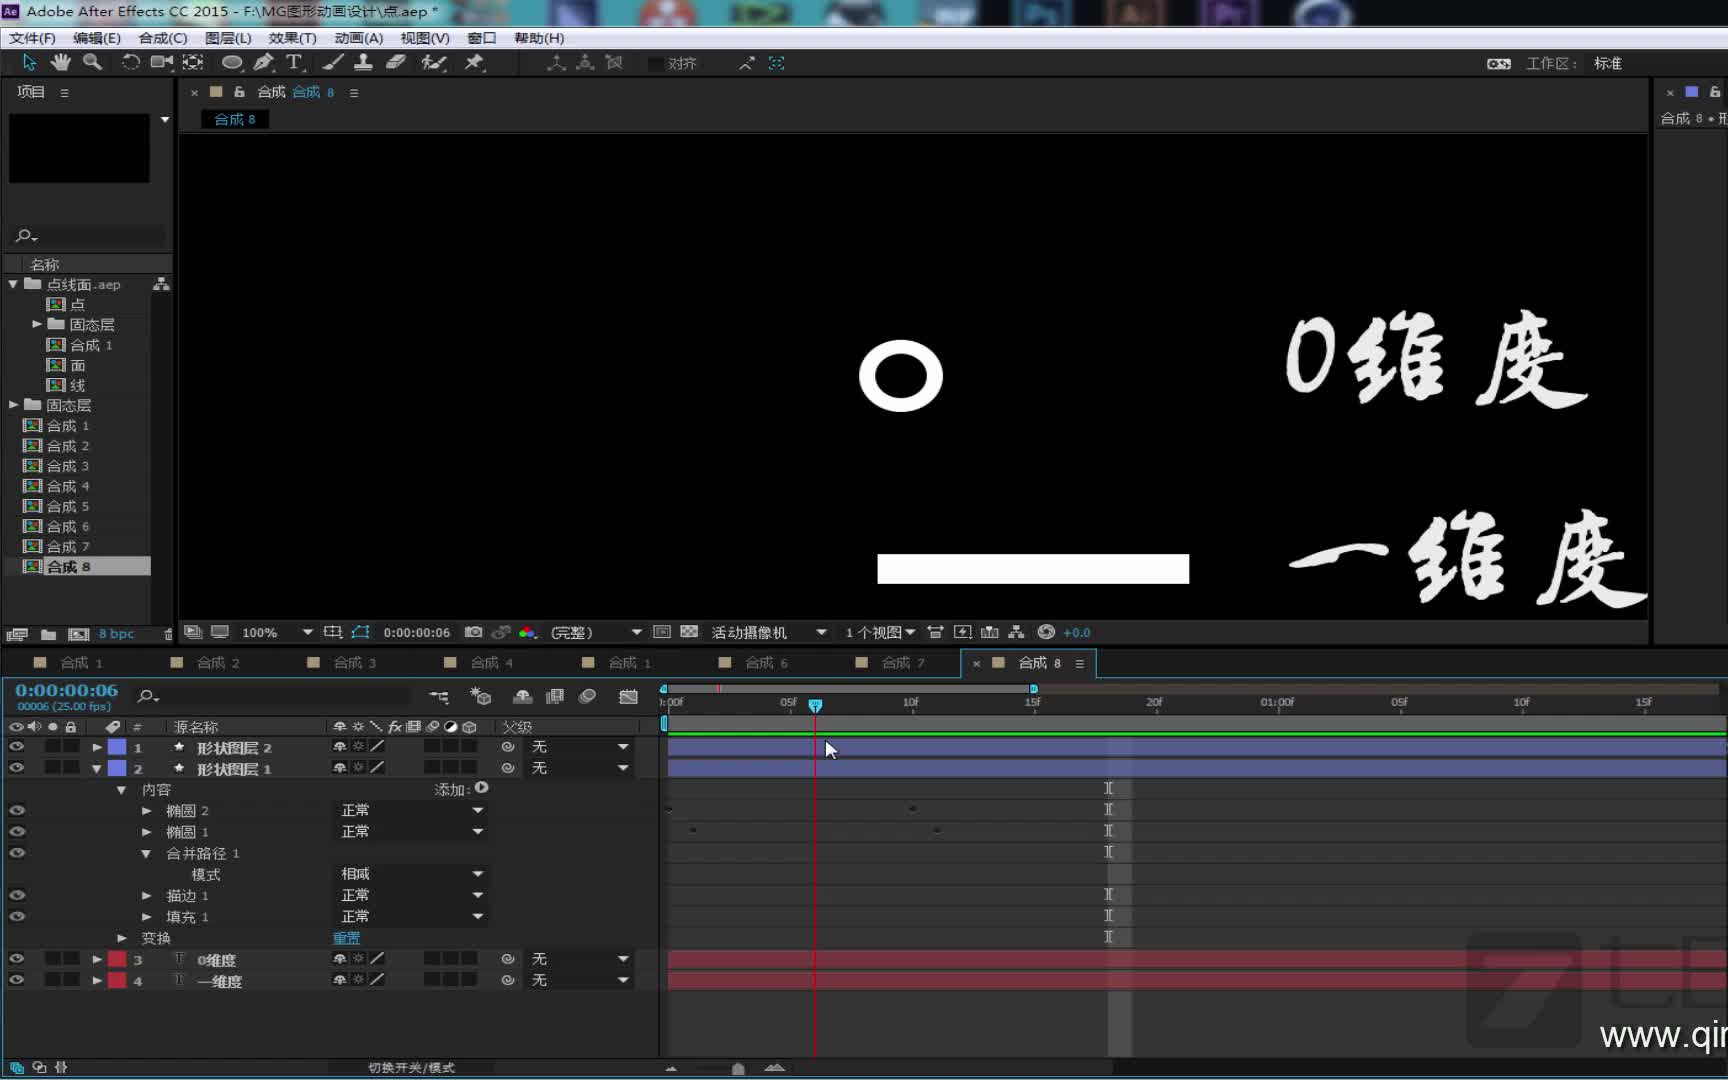The height and width of the screenshot is (1080, 1728).
Task: Create new composition icon in project panel
Action: tap(78, 634)
